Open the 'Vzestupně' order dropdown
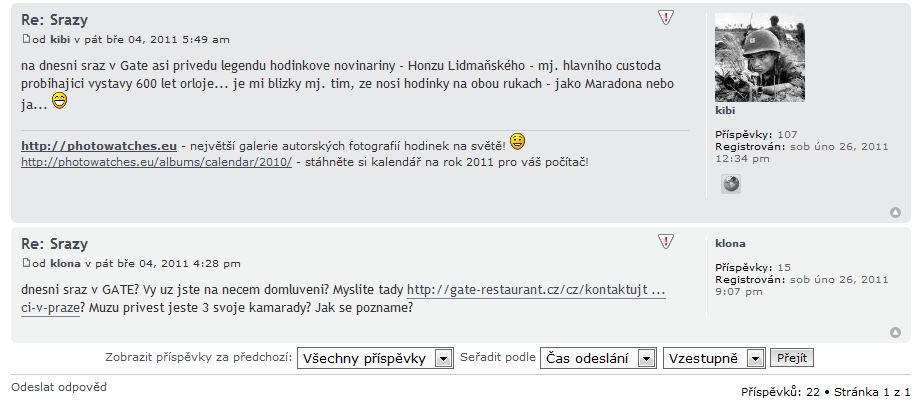This screenshot has height=410, width=919. (x=714, y=358)
